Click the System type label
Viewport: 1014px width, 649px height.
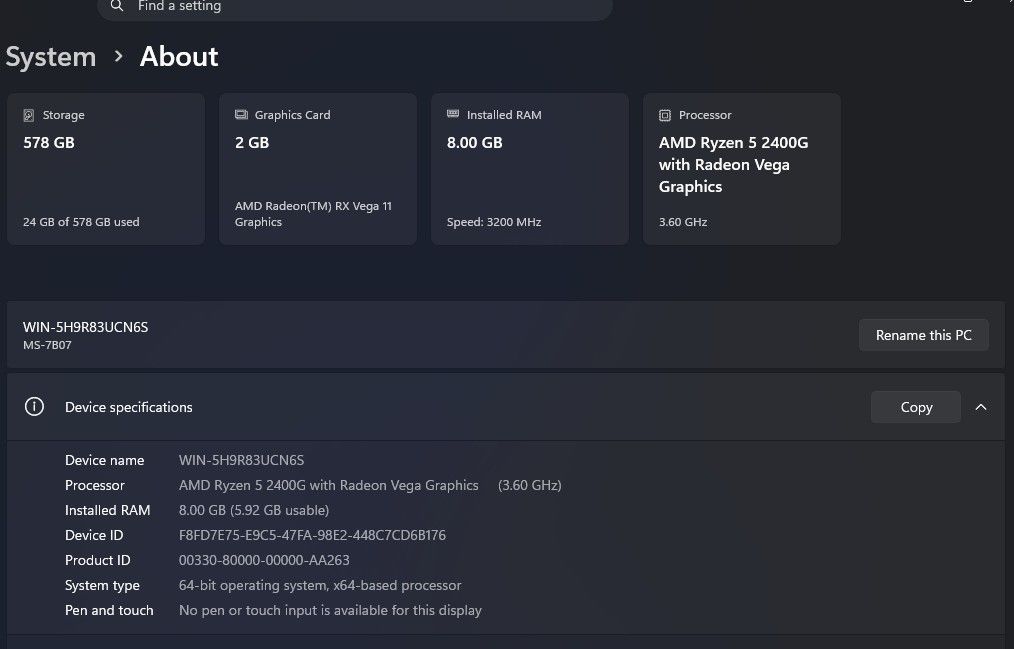coord(102,586)
